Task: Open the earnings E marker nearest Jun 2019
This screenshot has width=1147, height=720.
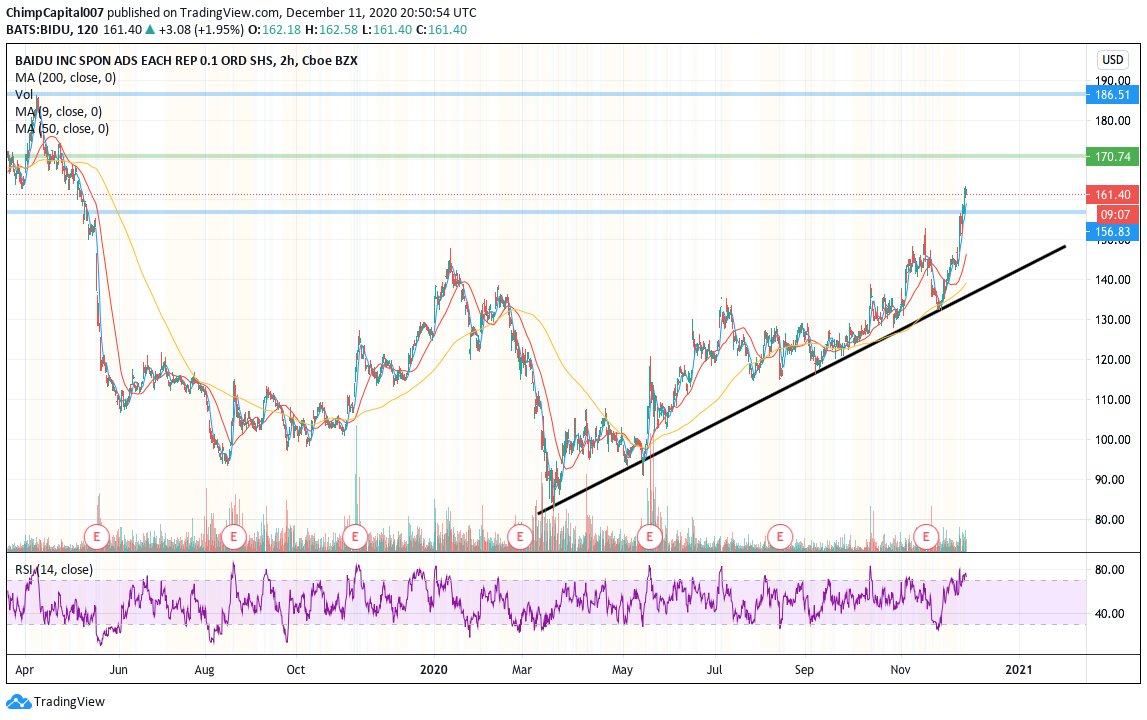Action: pyautogui.click(x=97, y=537)
